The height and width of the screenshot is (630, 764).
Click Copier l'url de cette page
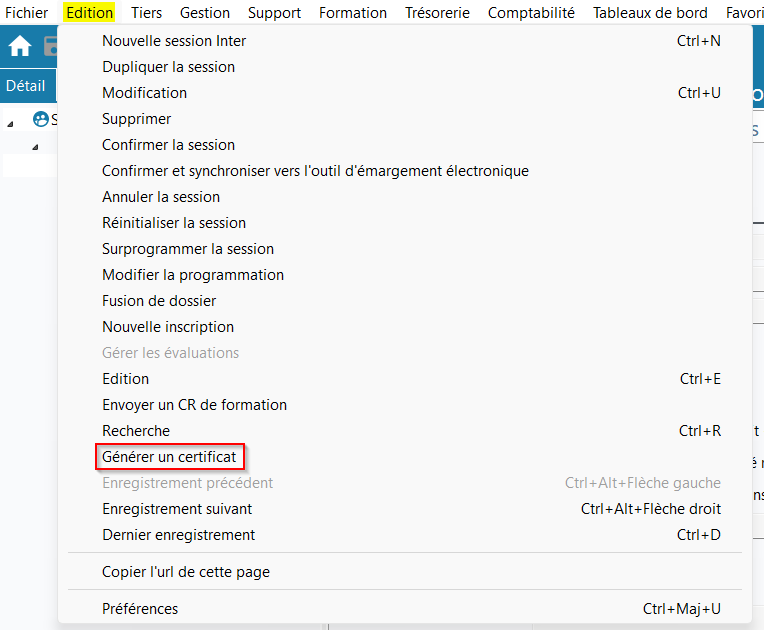tap(185, 572)
